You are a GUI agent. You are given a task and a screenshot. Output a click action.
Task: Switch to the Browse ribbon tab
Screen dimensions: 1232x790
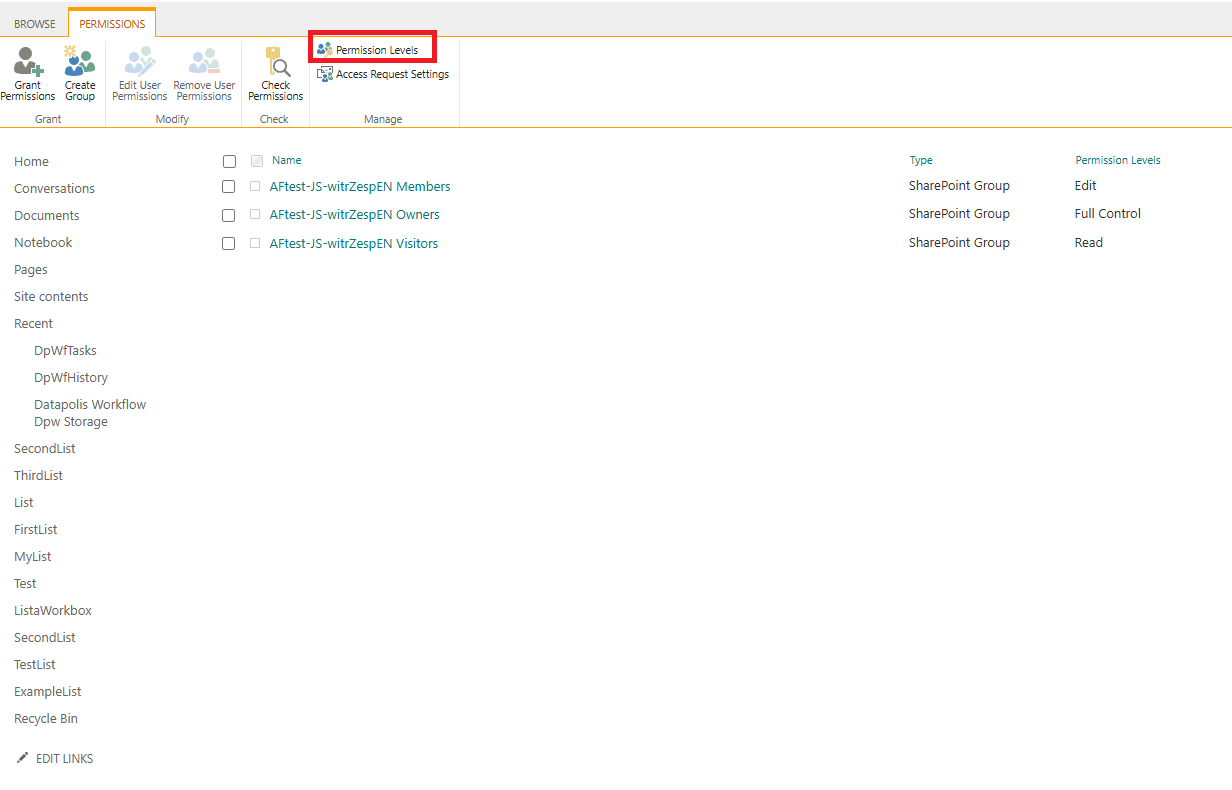35,24
